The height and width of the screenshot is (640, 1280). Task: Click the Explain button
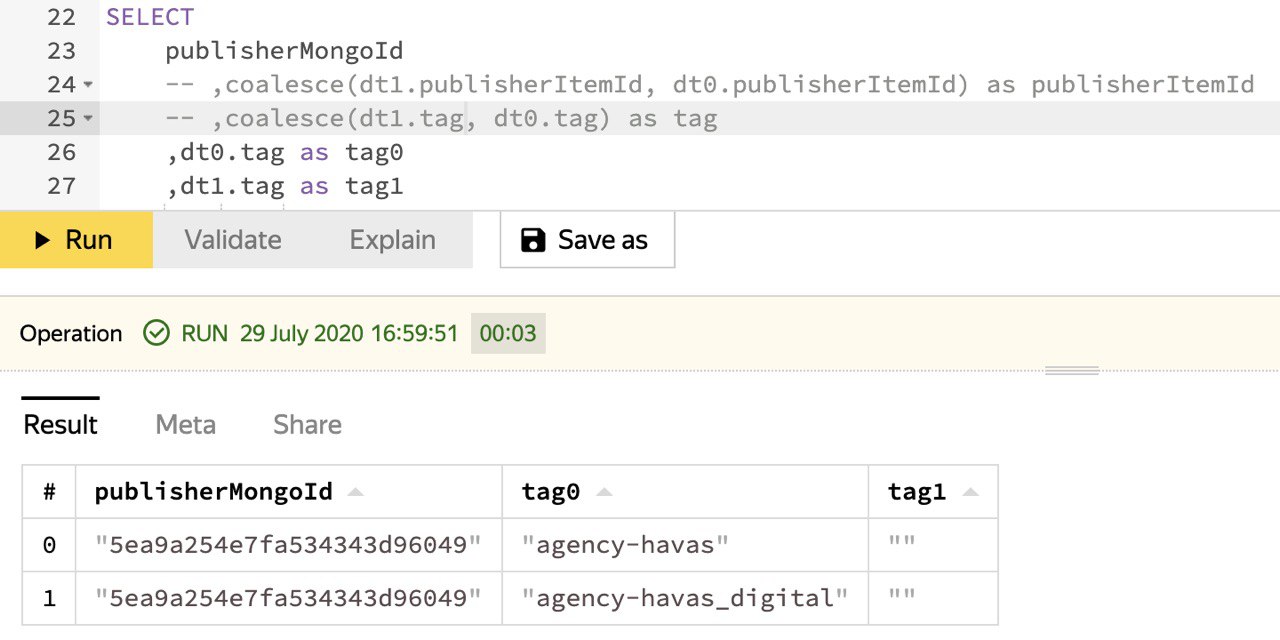pos(393,240)
